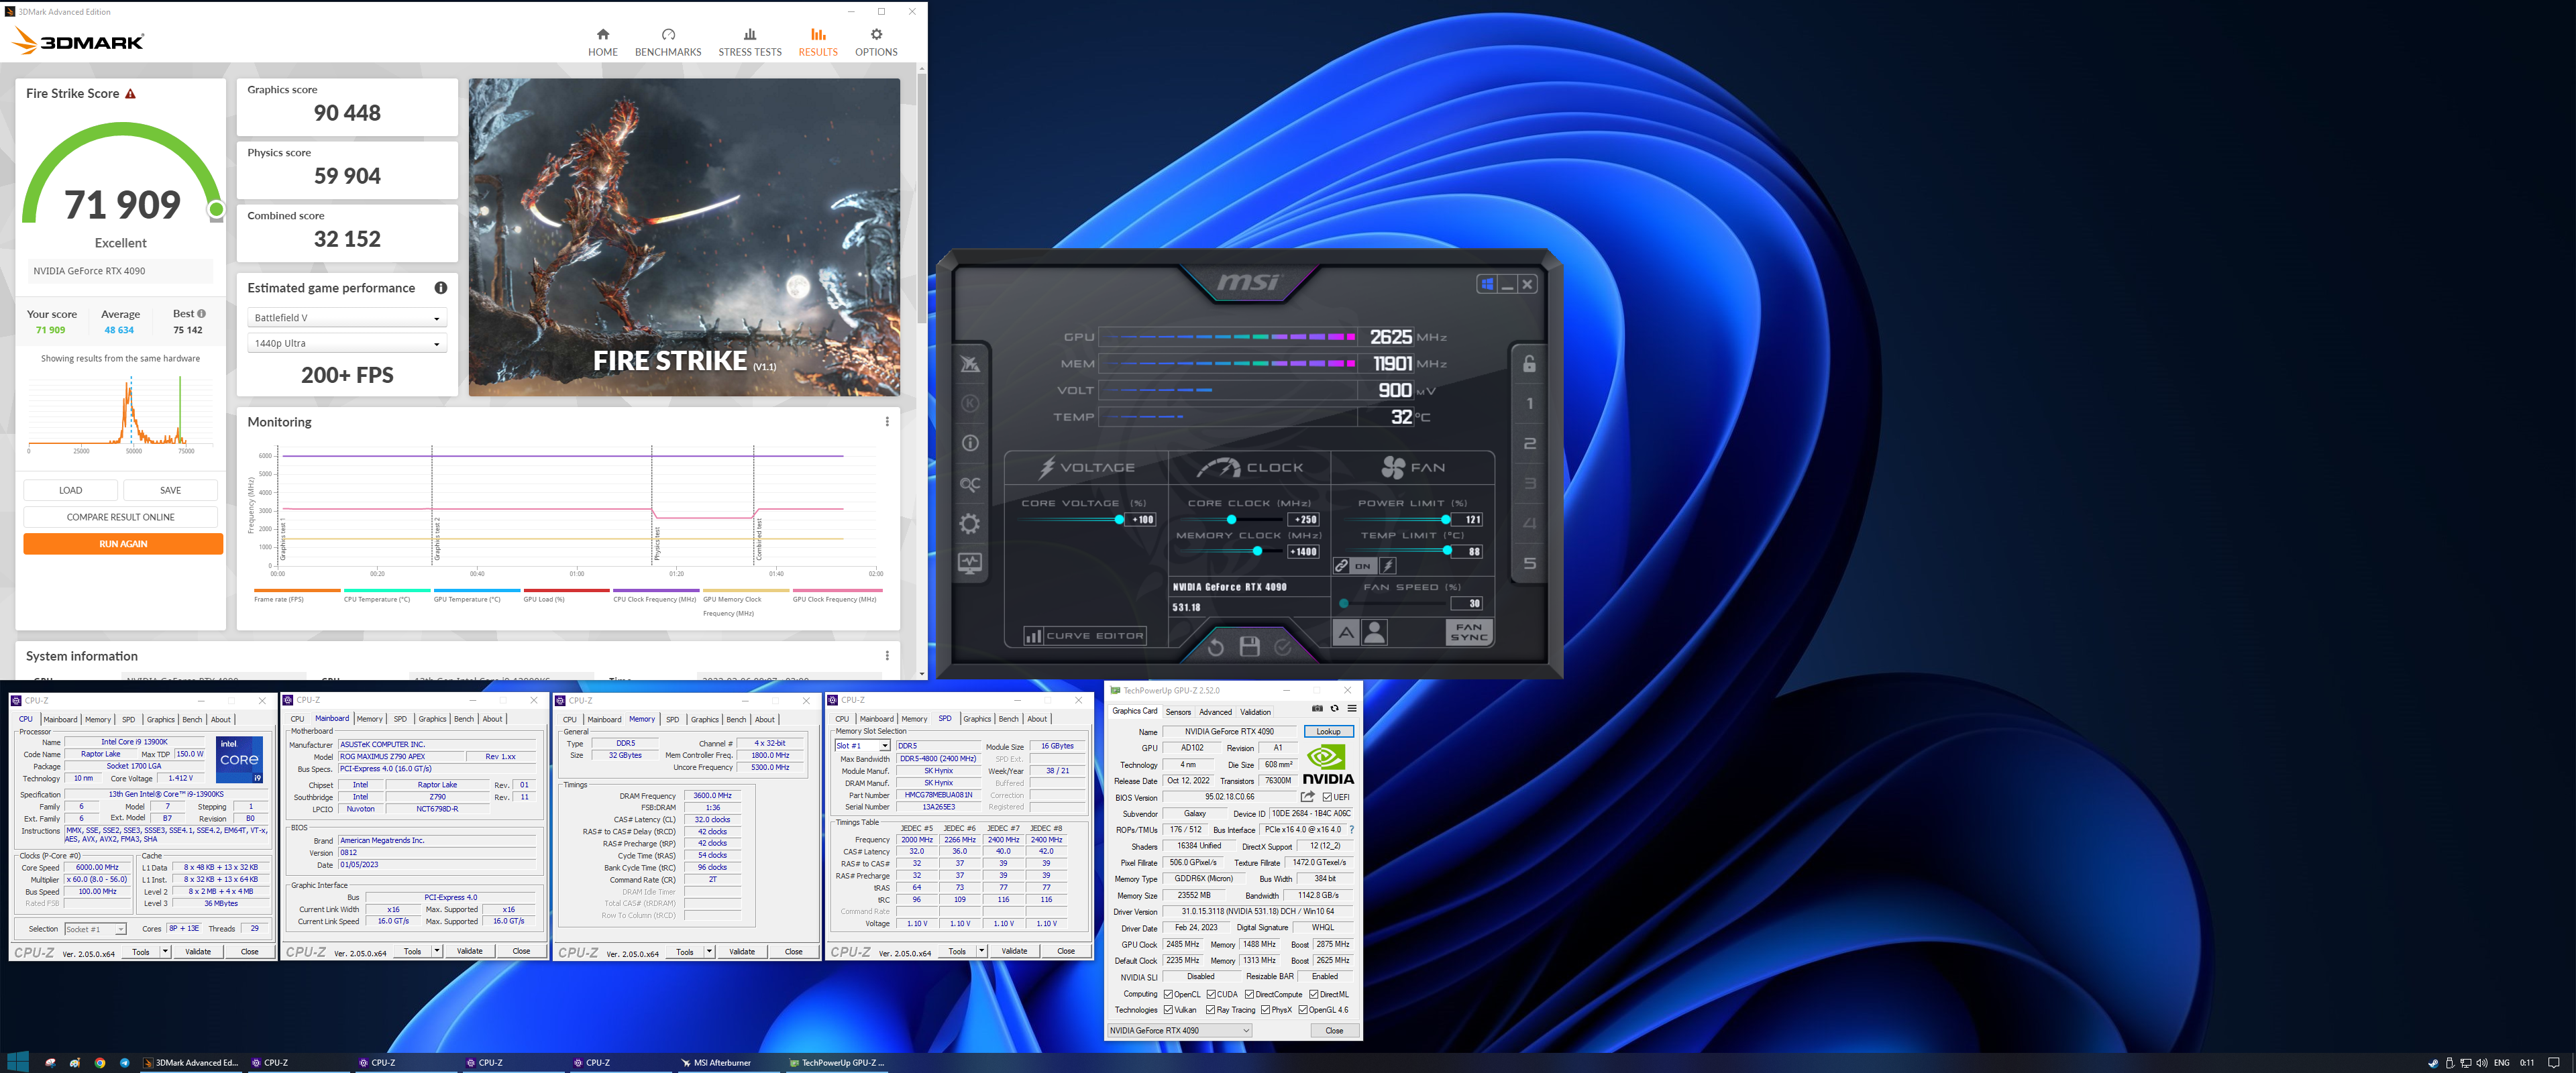Image resolution: width=2576 pixels, height=1073 pixels.
Task: Open Battlefield V game dropdown
Action: [x=347, y=318]
